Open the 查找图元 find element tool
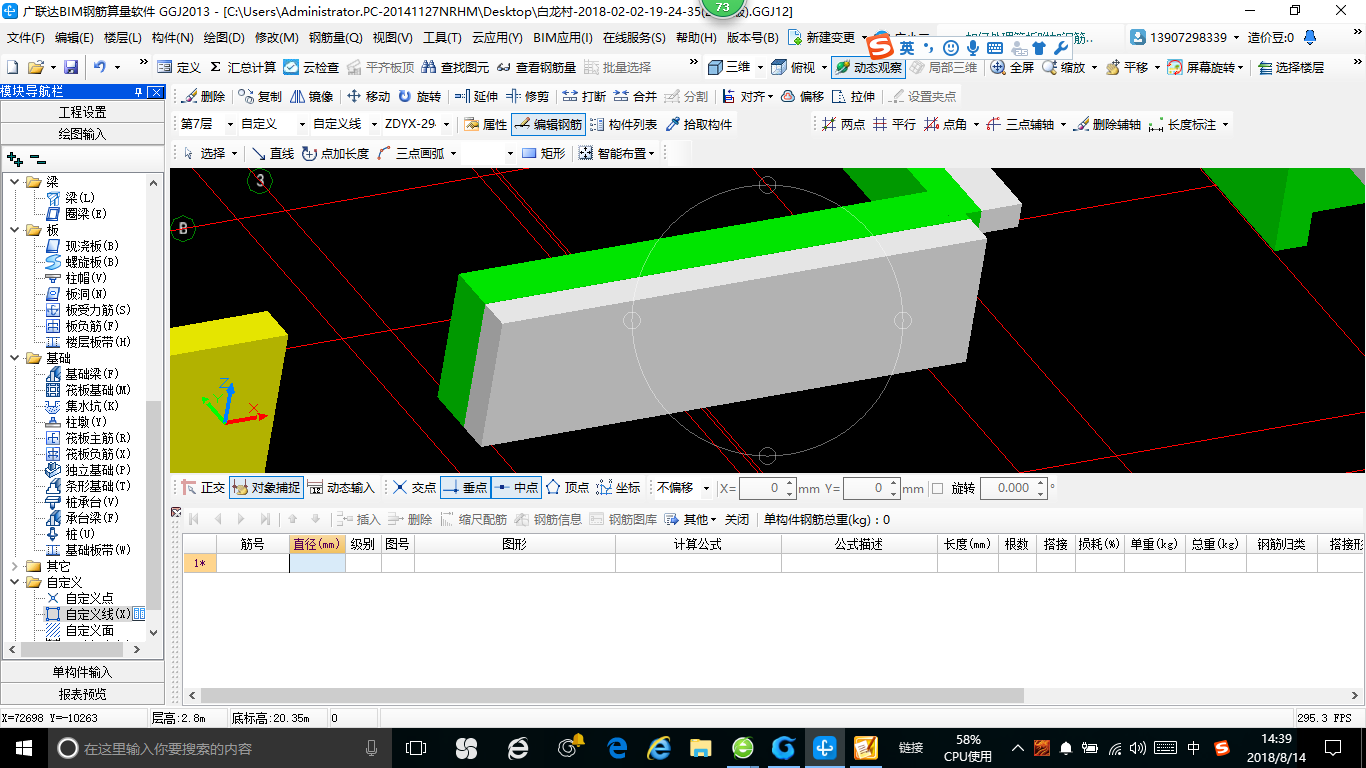The width and height of the screenshot is (1366, 768). (x=455, y=67)
